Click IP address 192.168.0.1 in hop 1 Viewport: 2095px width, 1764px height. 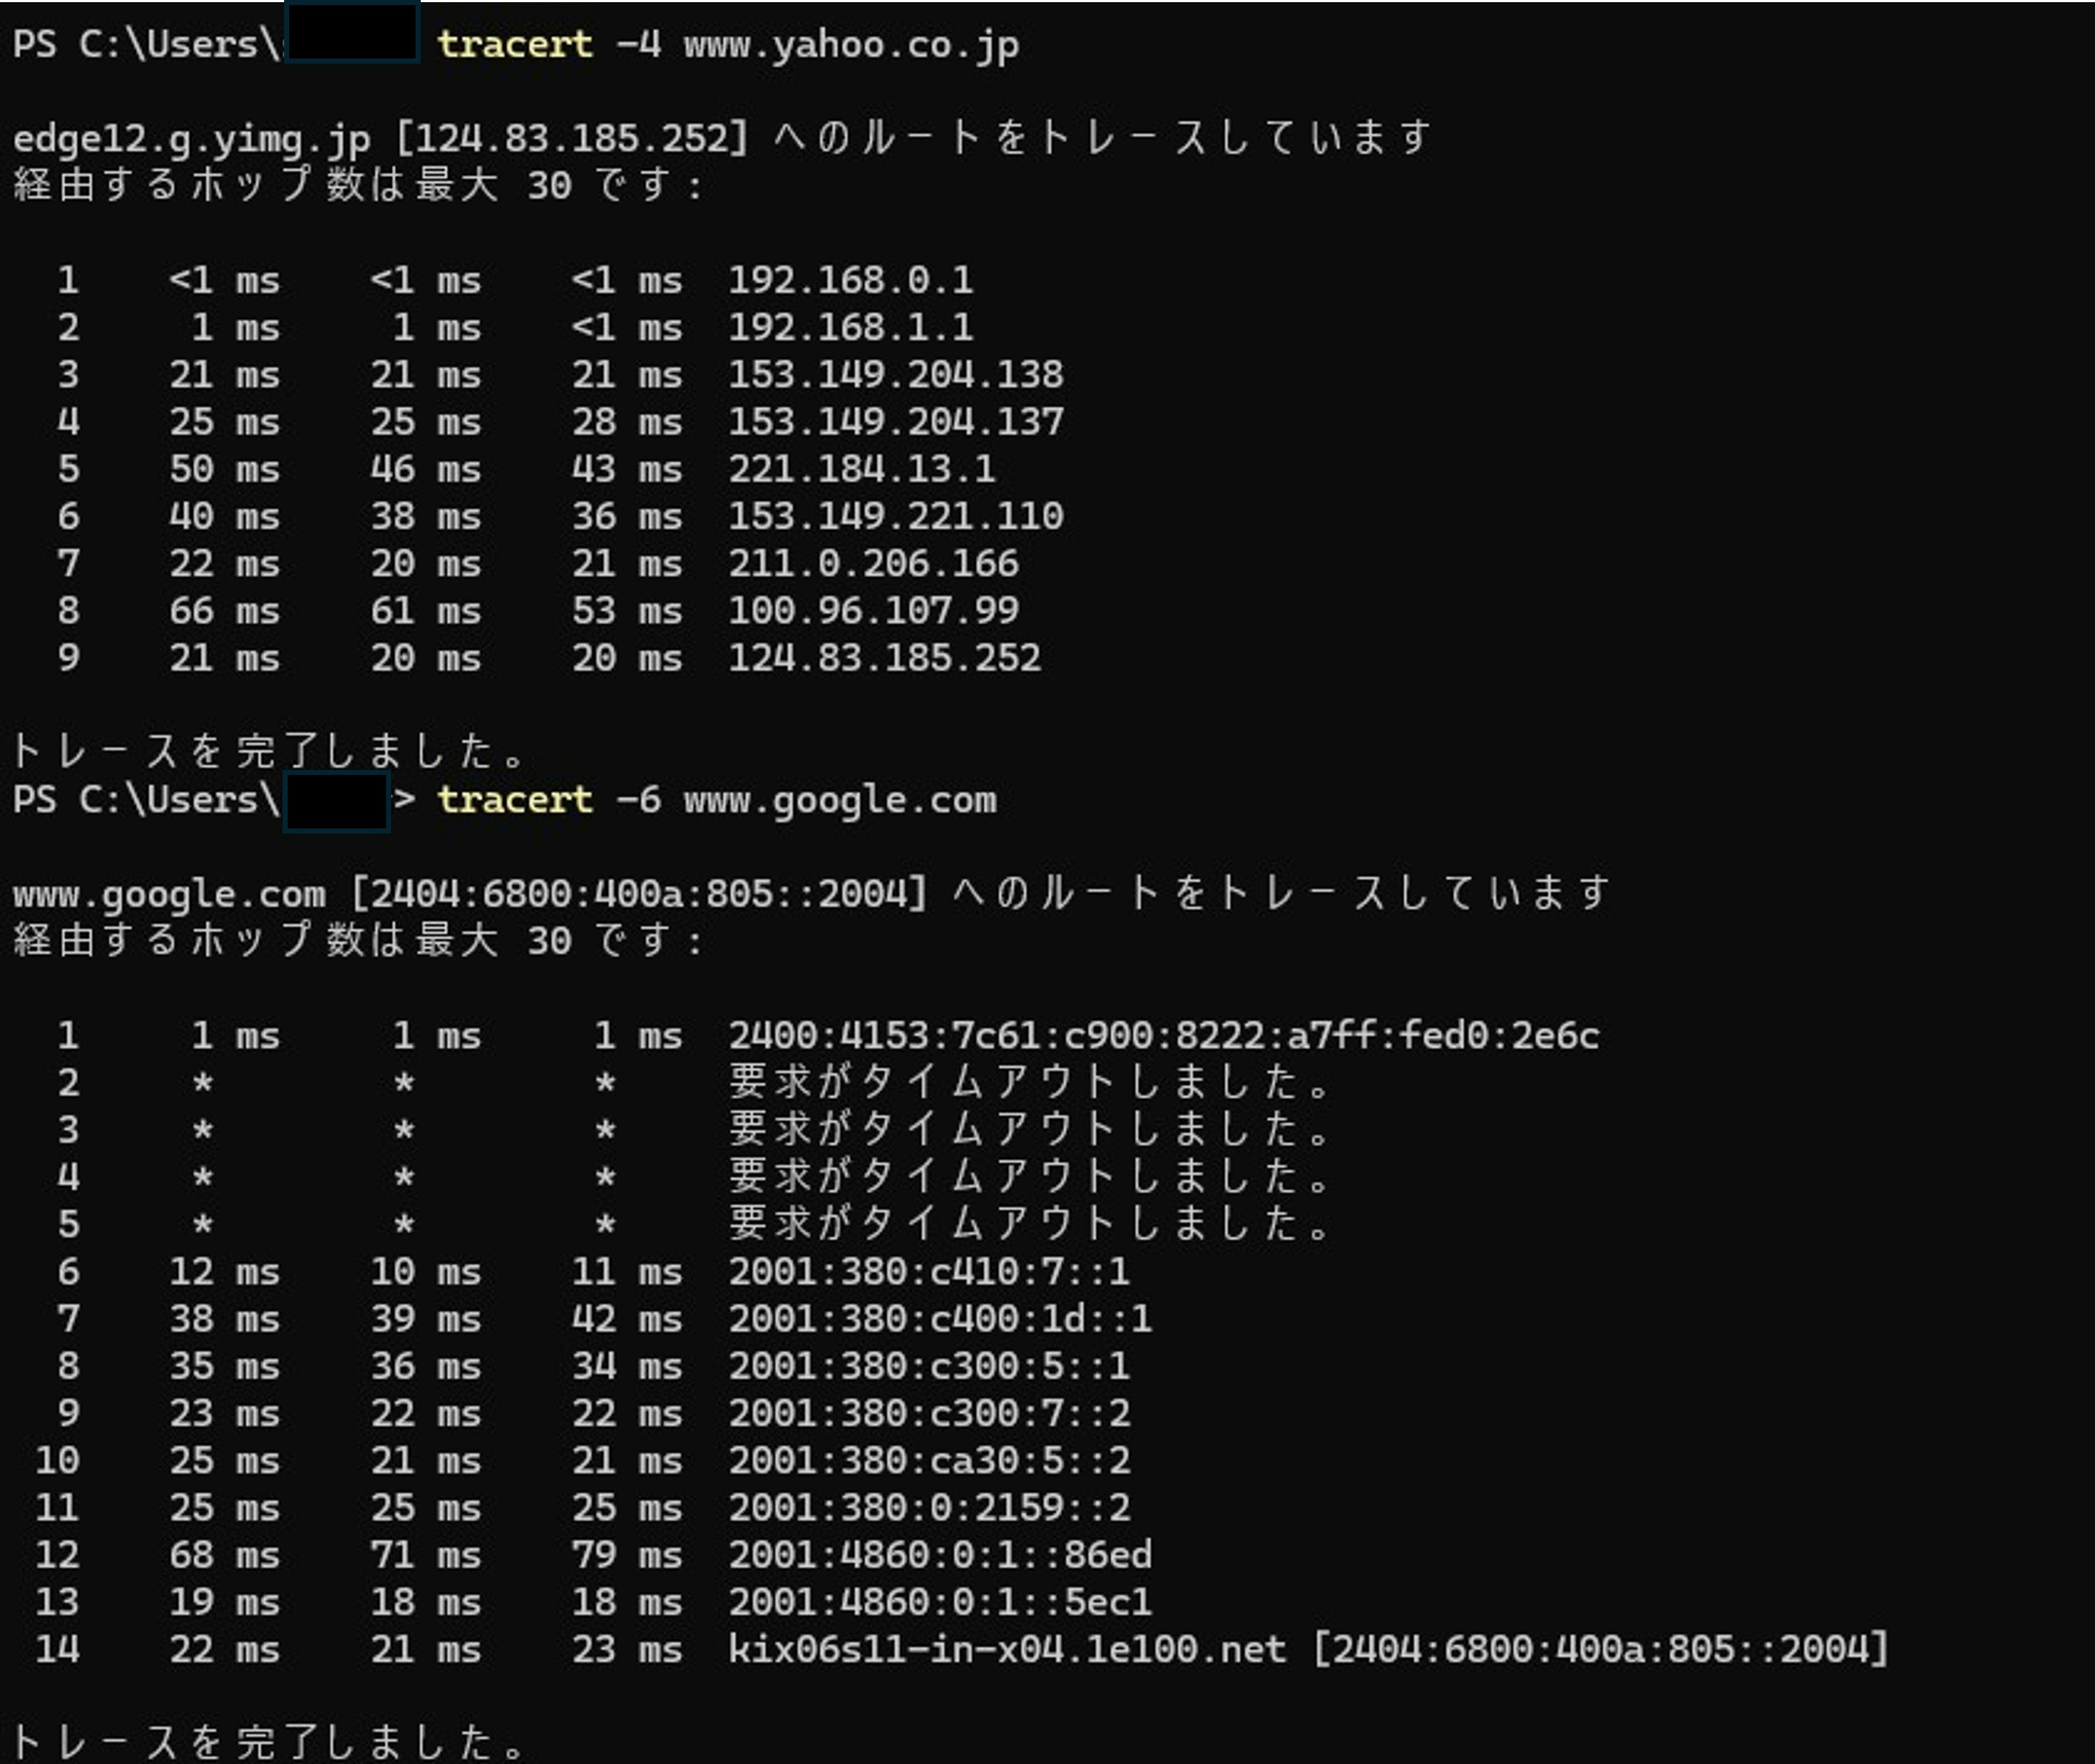850,280
